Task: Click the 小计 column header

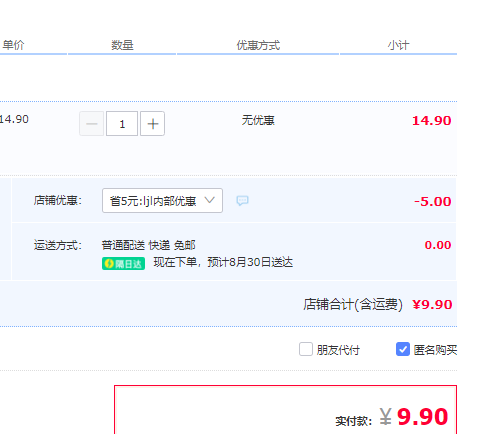Action: pyautogui.click(x=398, y=45)
